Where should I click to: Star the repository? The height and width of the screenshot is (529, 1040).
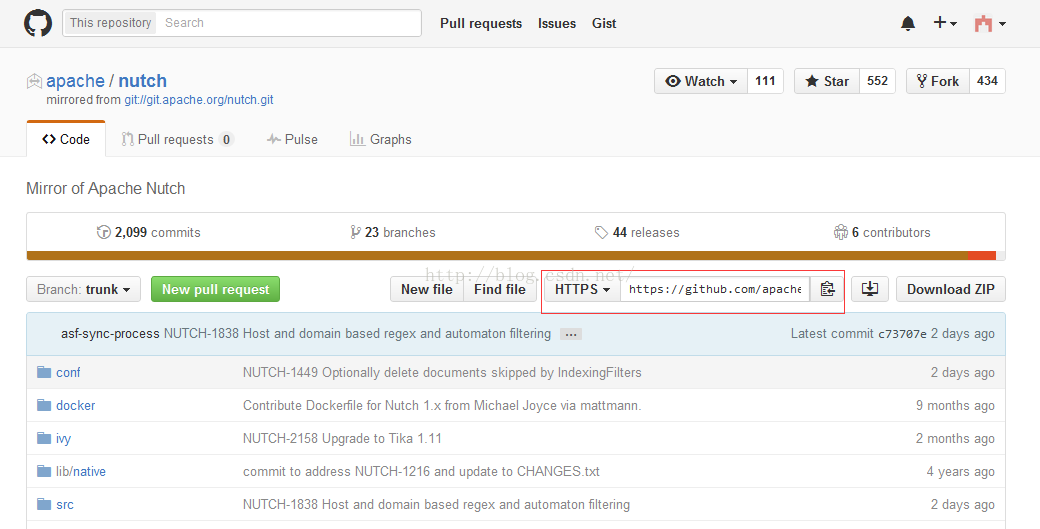coord(827,81)
